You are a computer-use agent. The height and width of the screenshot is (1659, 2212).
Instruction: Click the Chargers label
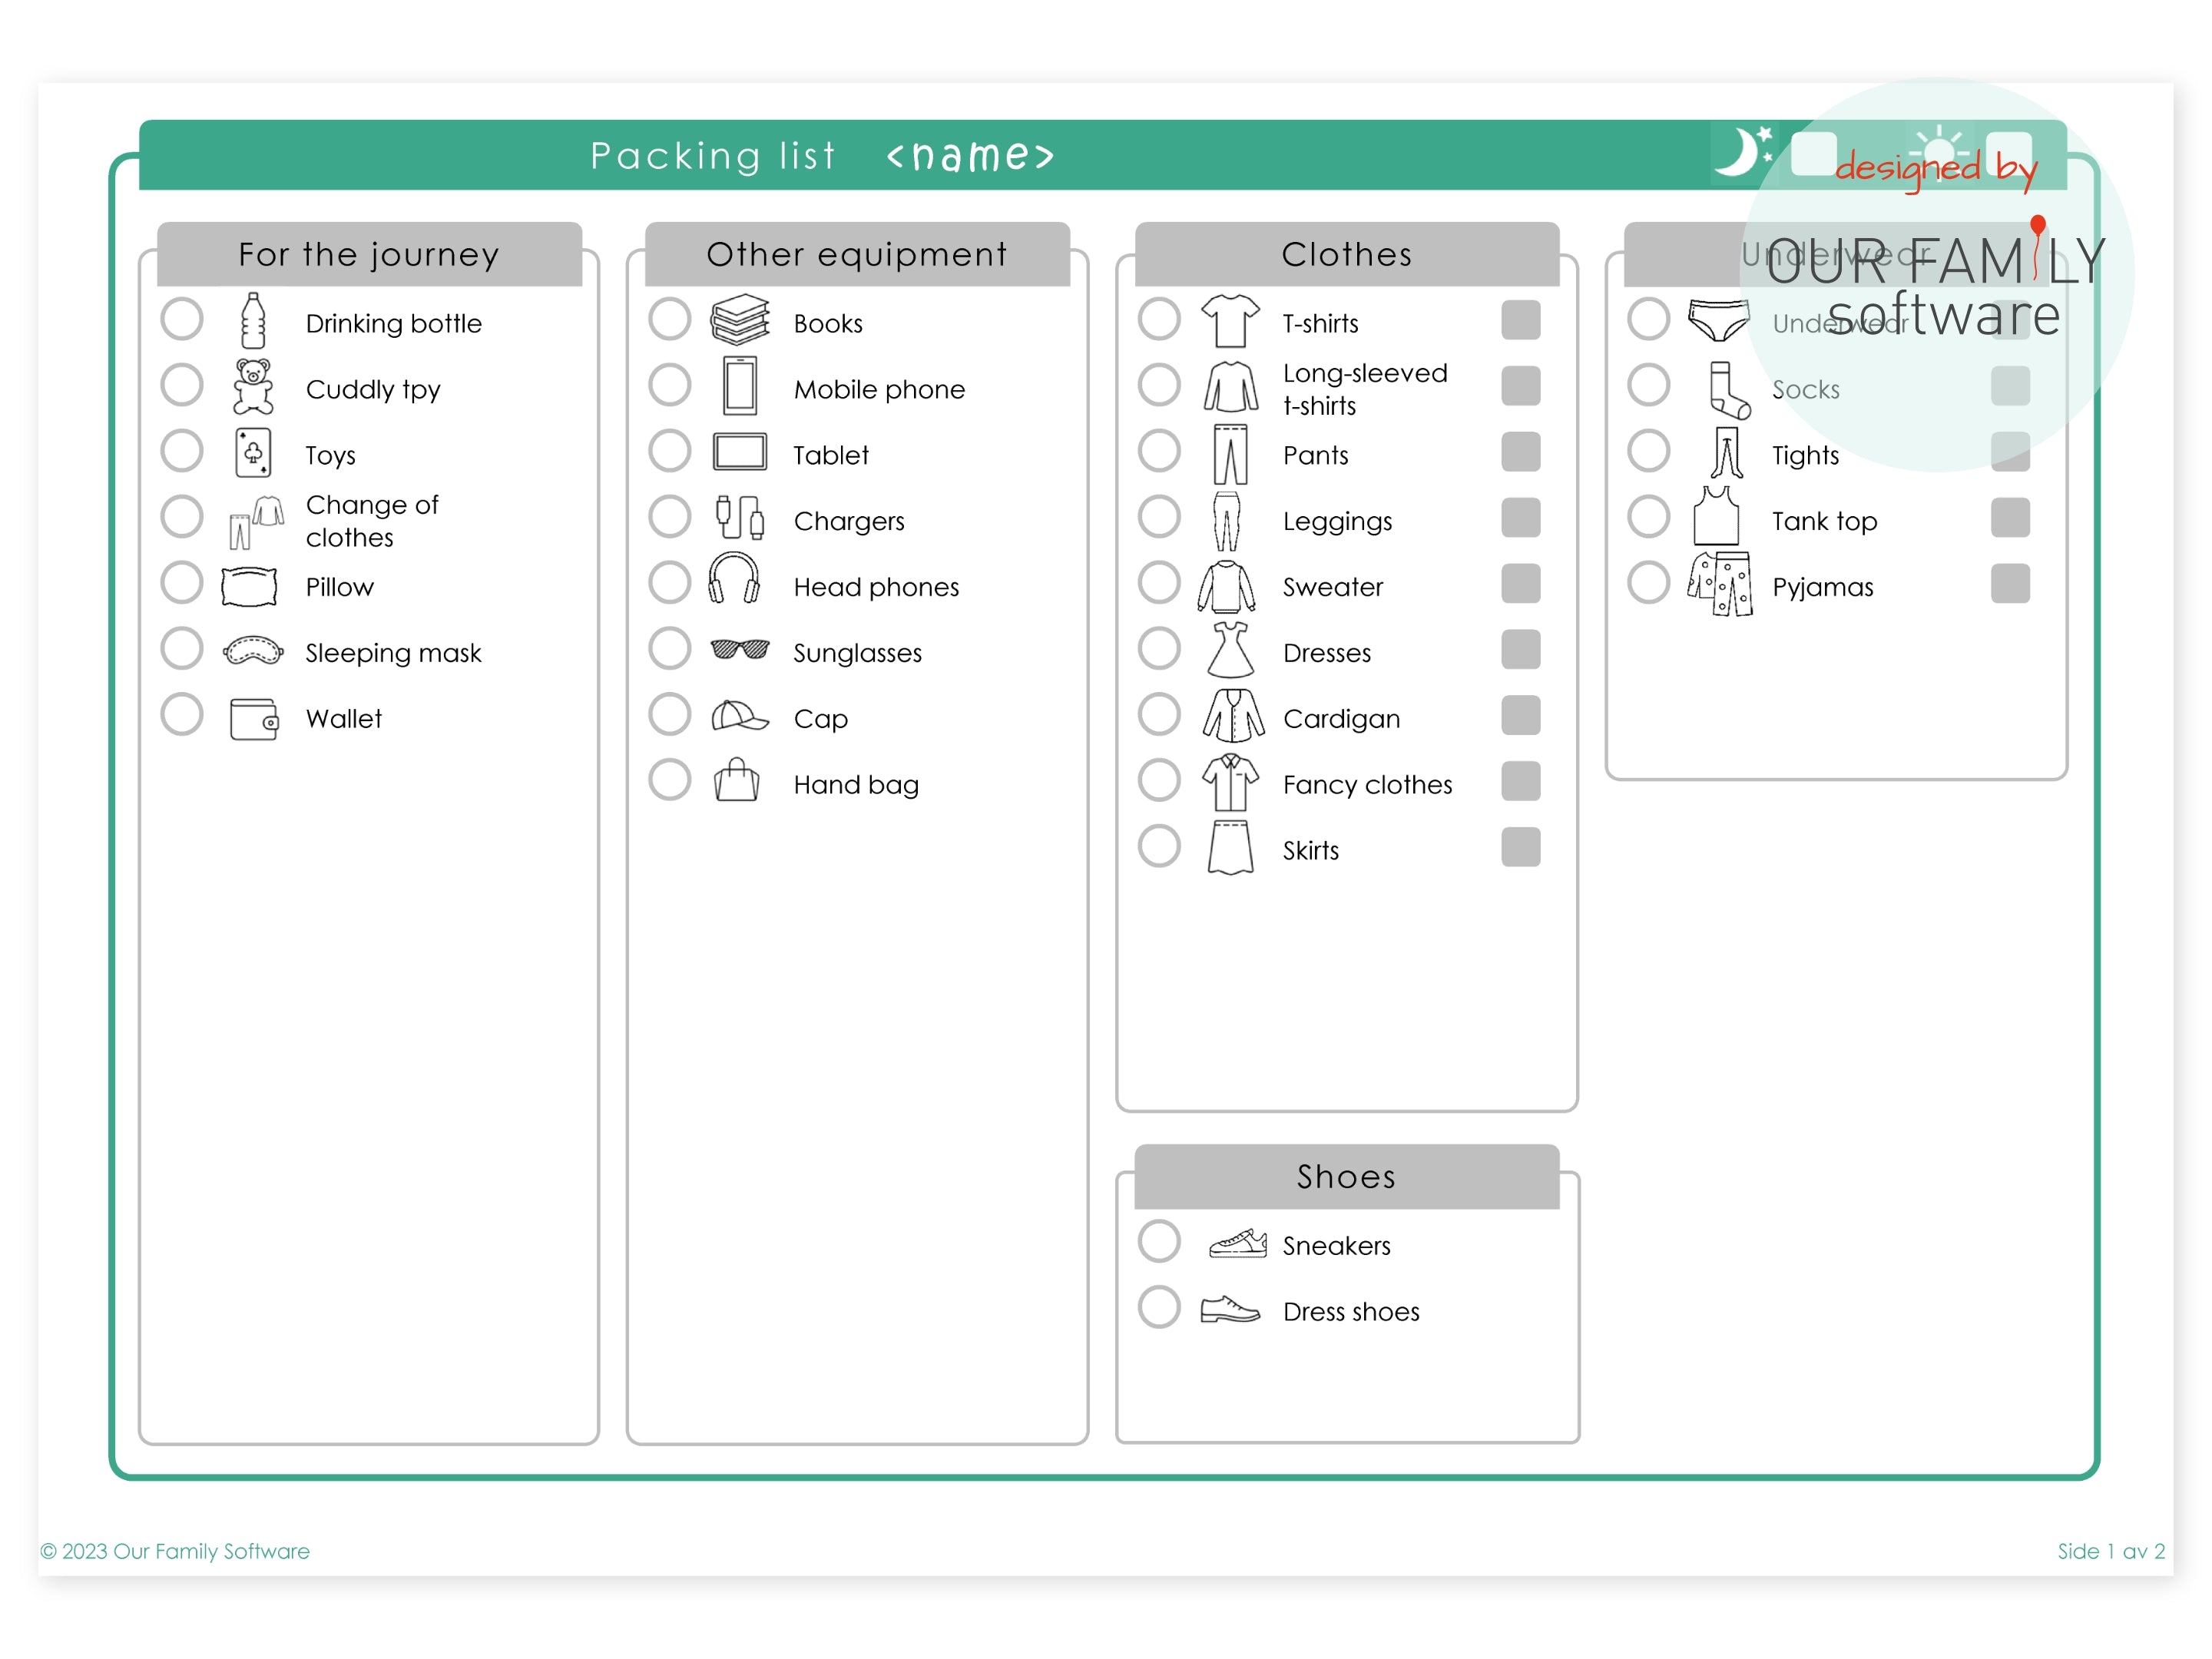[848, 521]
